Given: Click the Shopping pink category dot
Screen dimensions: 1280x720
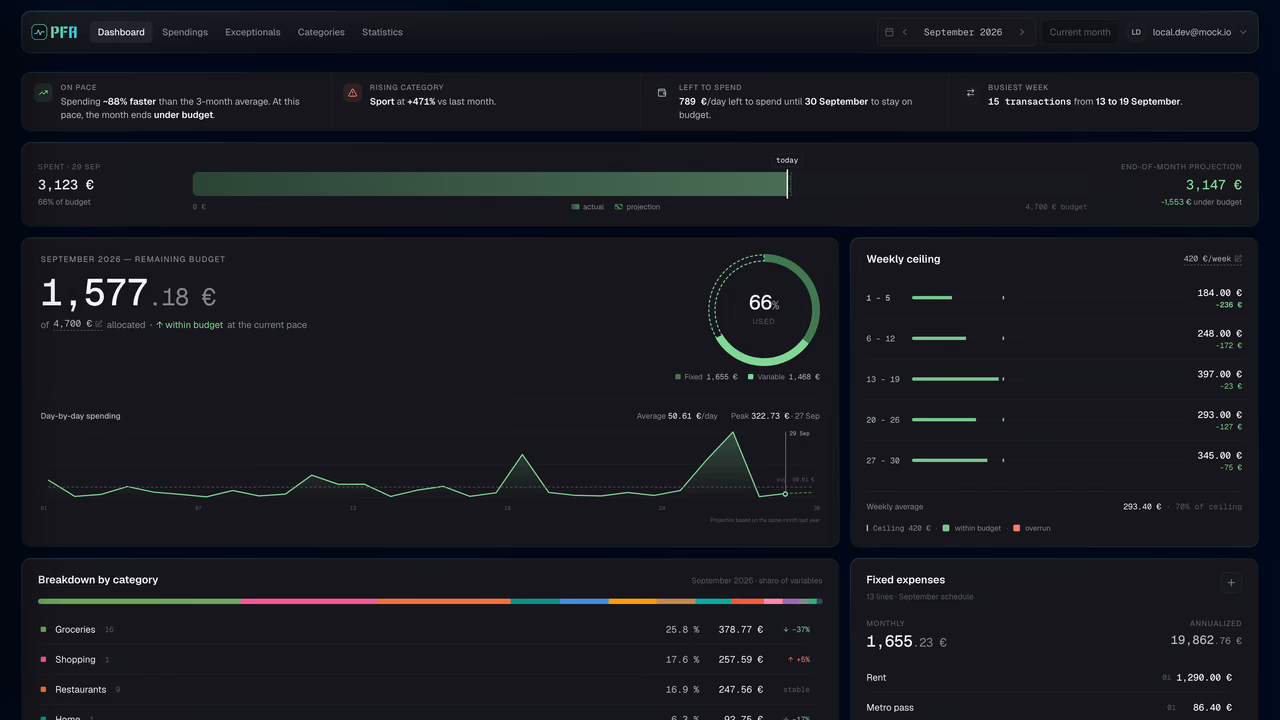Looking at the screenshot, I should coord(43,660).
